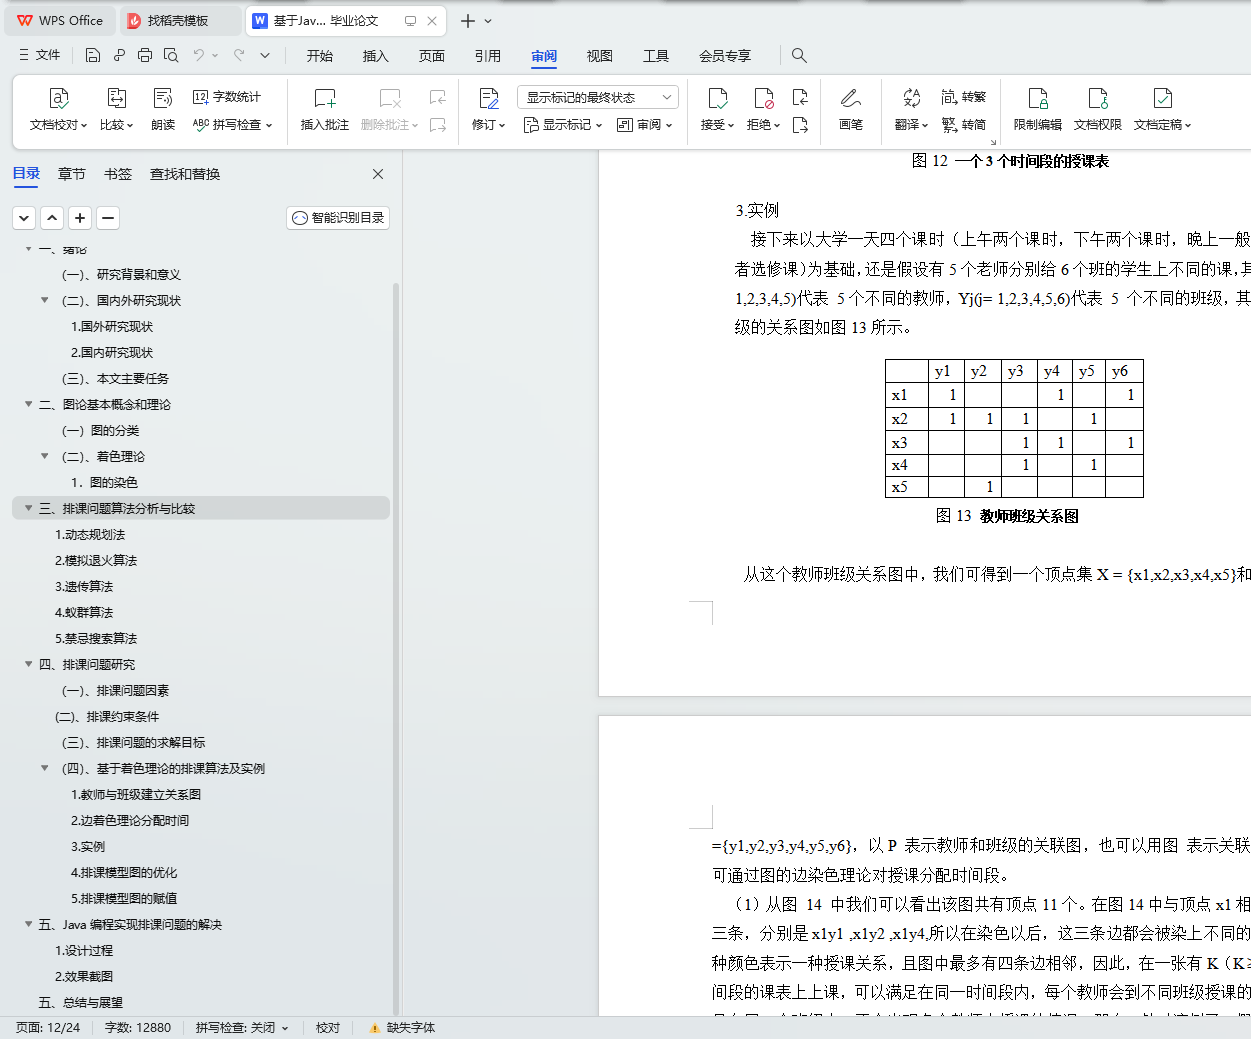Screen dimensions: 1251x1039
Task: Click the 文档校对 proofreading icon
Action: [x=58, y=98]
